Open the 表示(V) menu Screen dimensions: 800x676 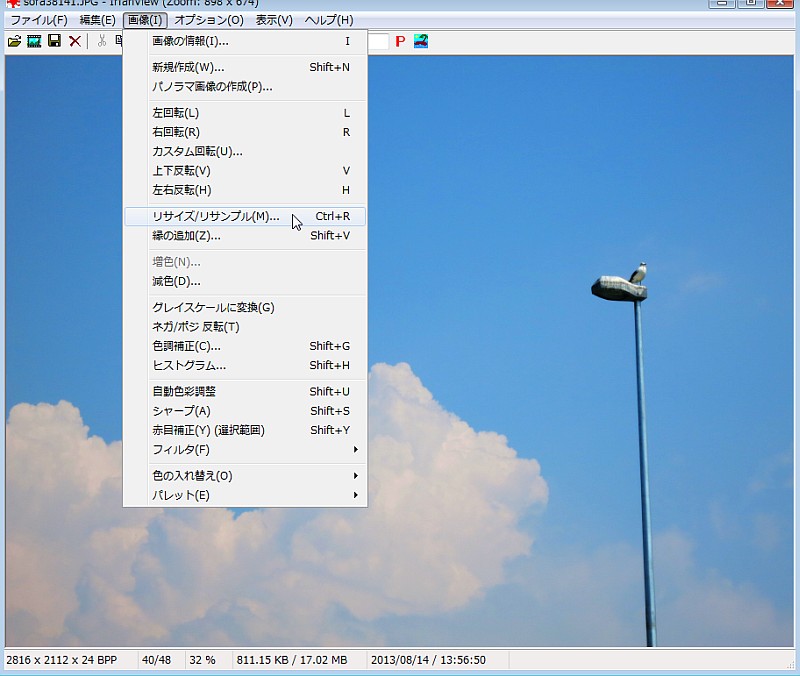(x=274, y=20)
